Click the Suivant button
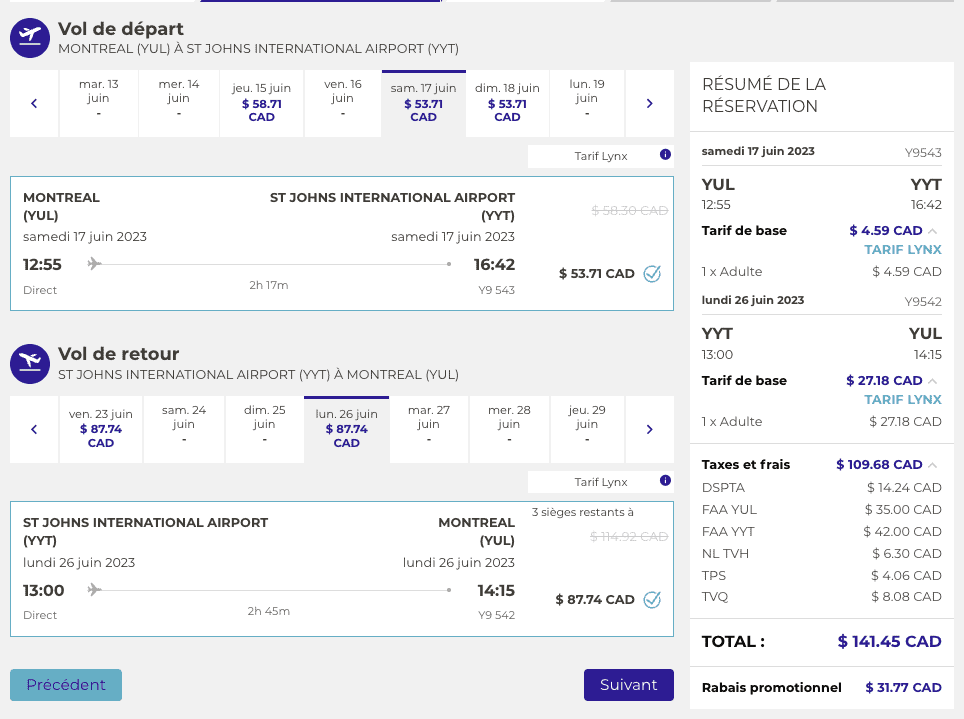The height and width of the screenshot is (719, 964). coord(628,685)
